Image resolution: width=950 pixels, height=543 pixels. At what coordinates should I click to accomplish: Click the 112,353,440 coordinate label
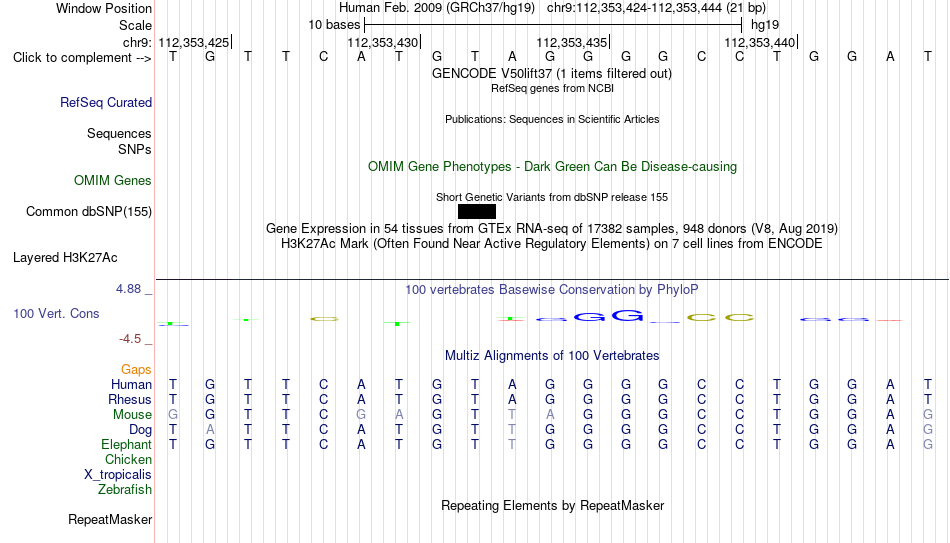click(760, 42)
